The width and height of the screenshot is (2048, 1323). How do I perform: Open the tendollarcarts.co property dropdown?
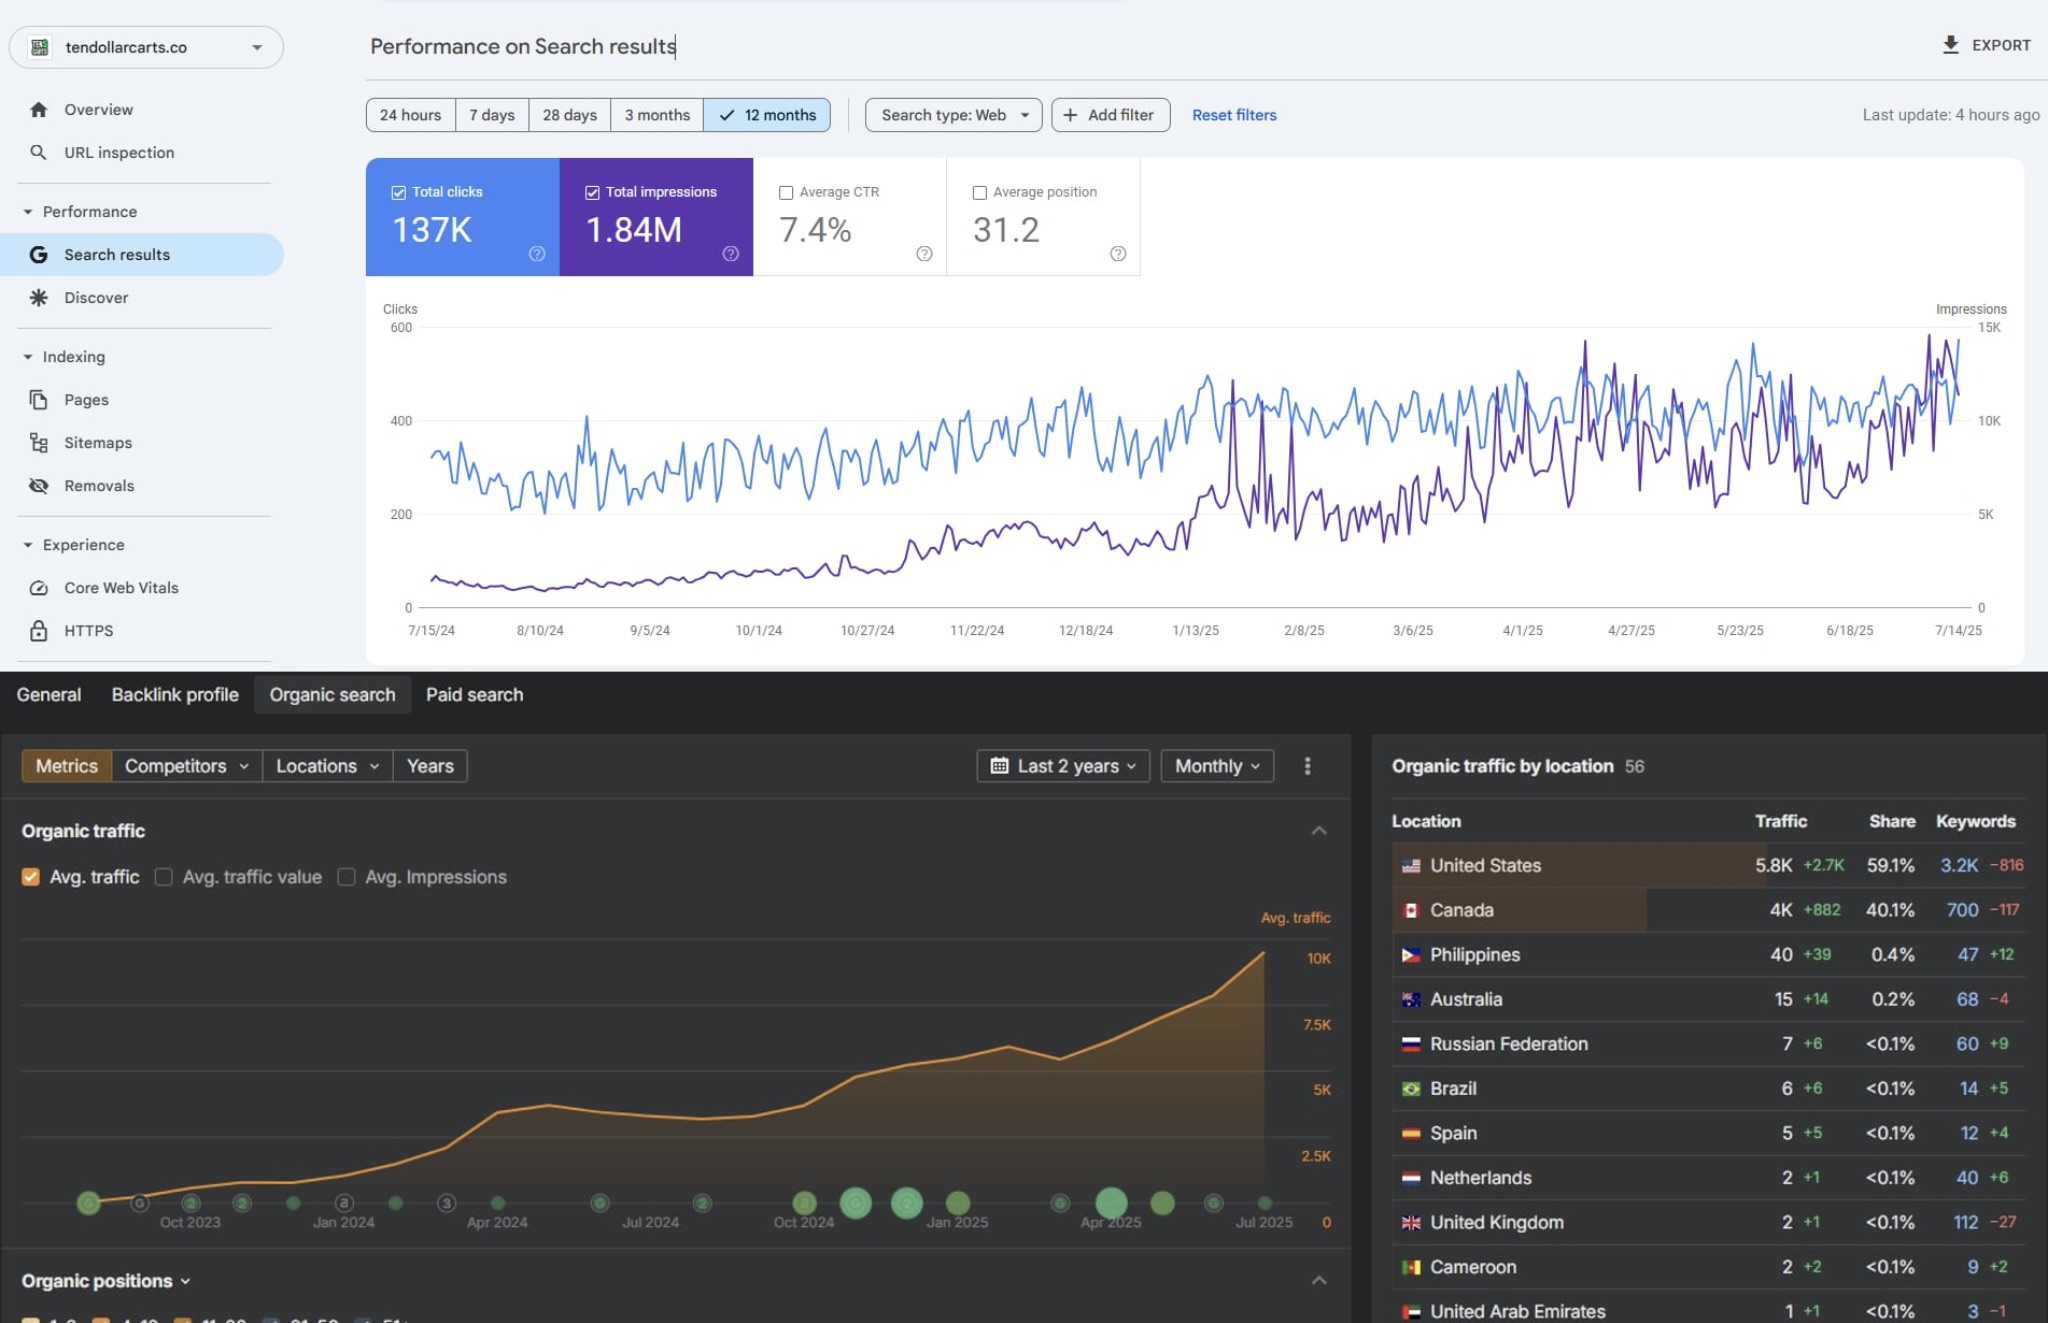click(x=257, y=46)
